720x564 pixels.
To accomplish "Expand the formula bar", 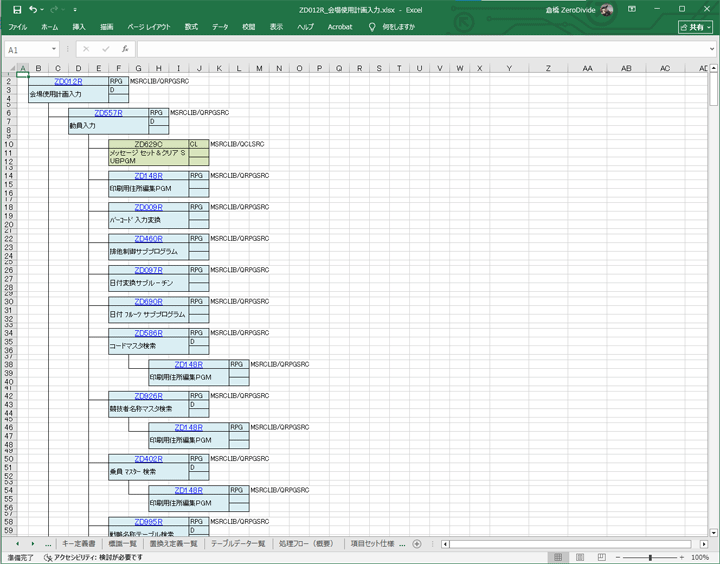I will coord(711,49).
